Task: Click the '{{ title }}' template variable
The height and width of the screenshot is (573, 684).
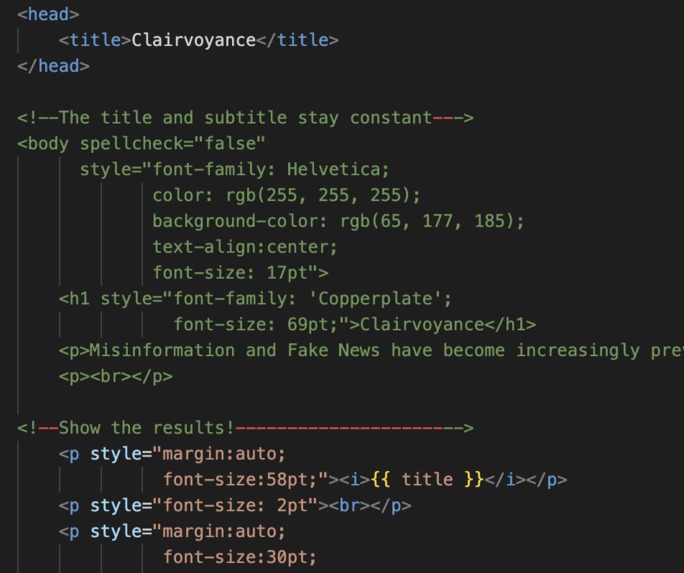Action: coord(428,479)
